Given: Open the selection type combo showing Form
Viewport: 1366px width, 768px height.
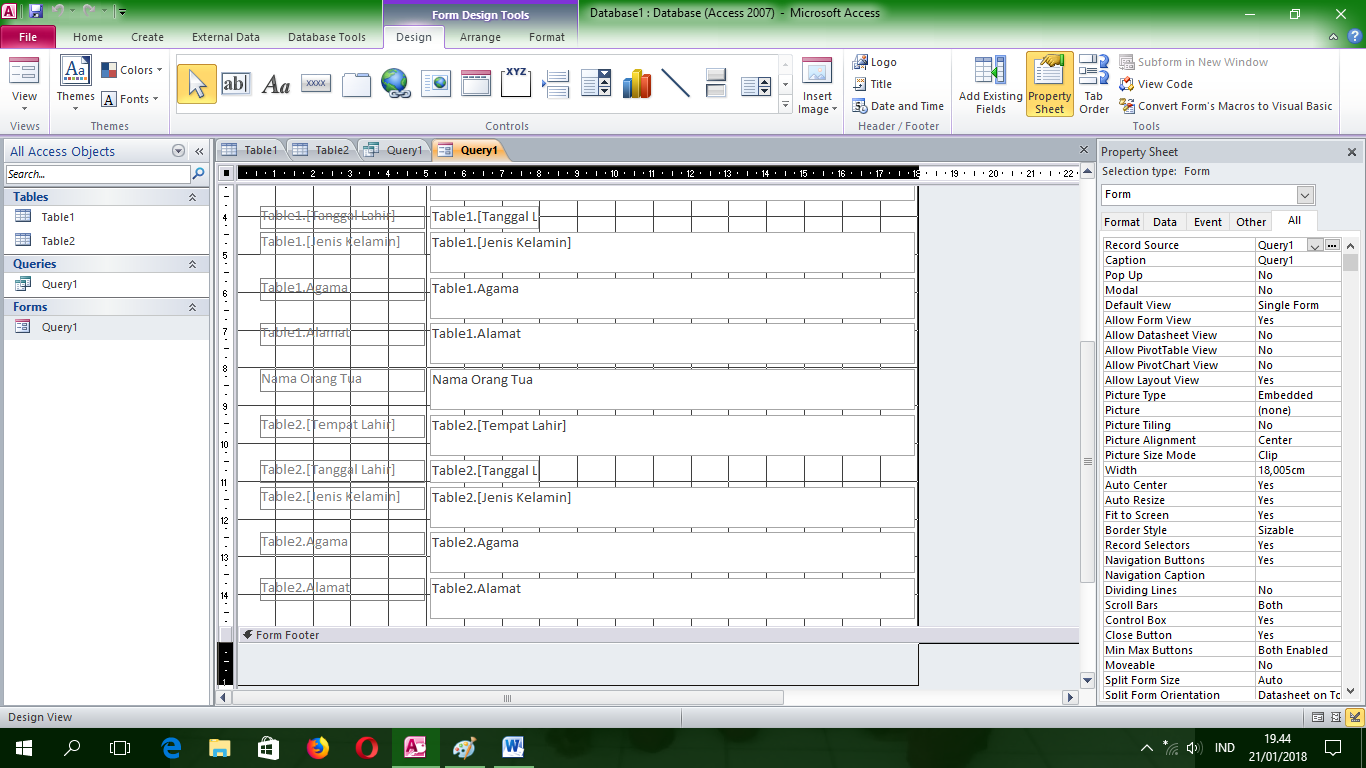Looking at the screenshot, I should 1305,195.
